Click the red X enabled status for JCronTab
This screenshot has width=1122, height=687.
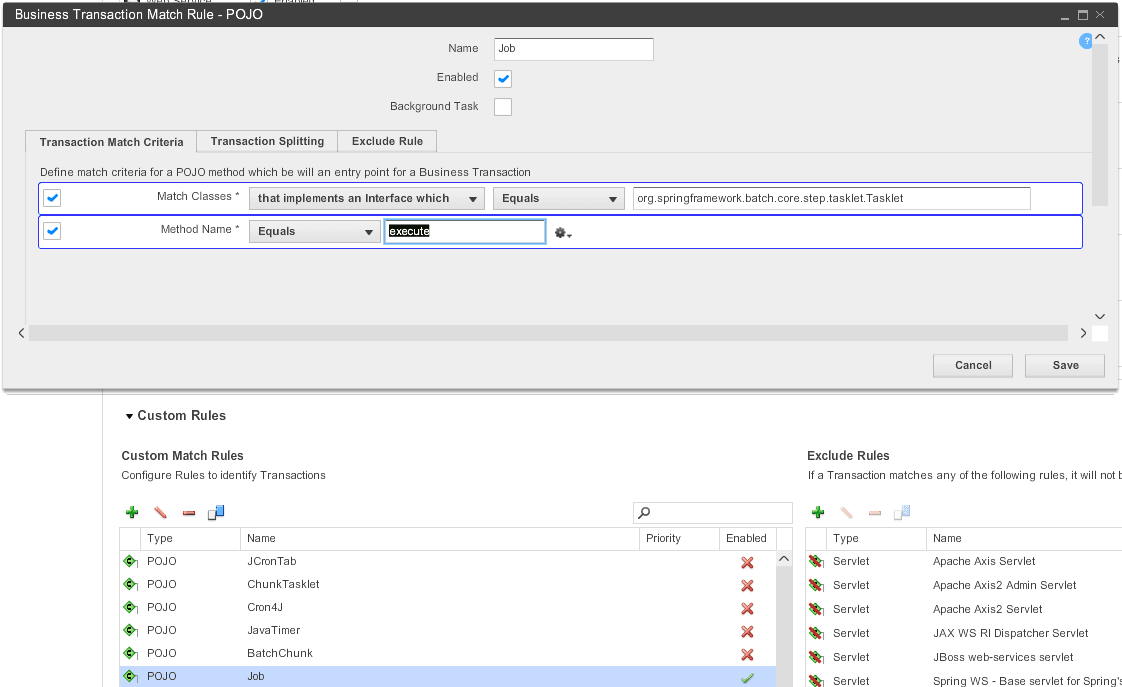click(x=747, y=562)
